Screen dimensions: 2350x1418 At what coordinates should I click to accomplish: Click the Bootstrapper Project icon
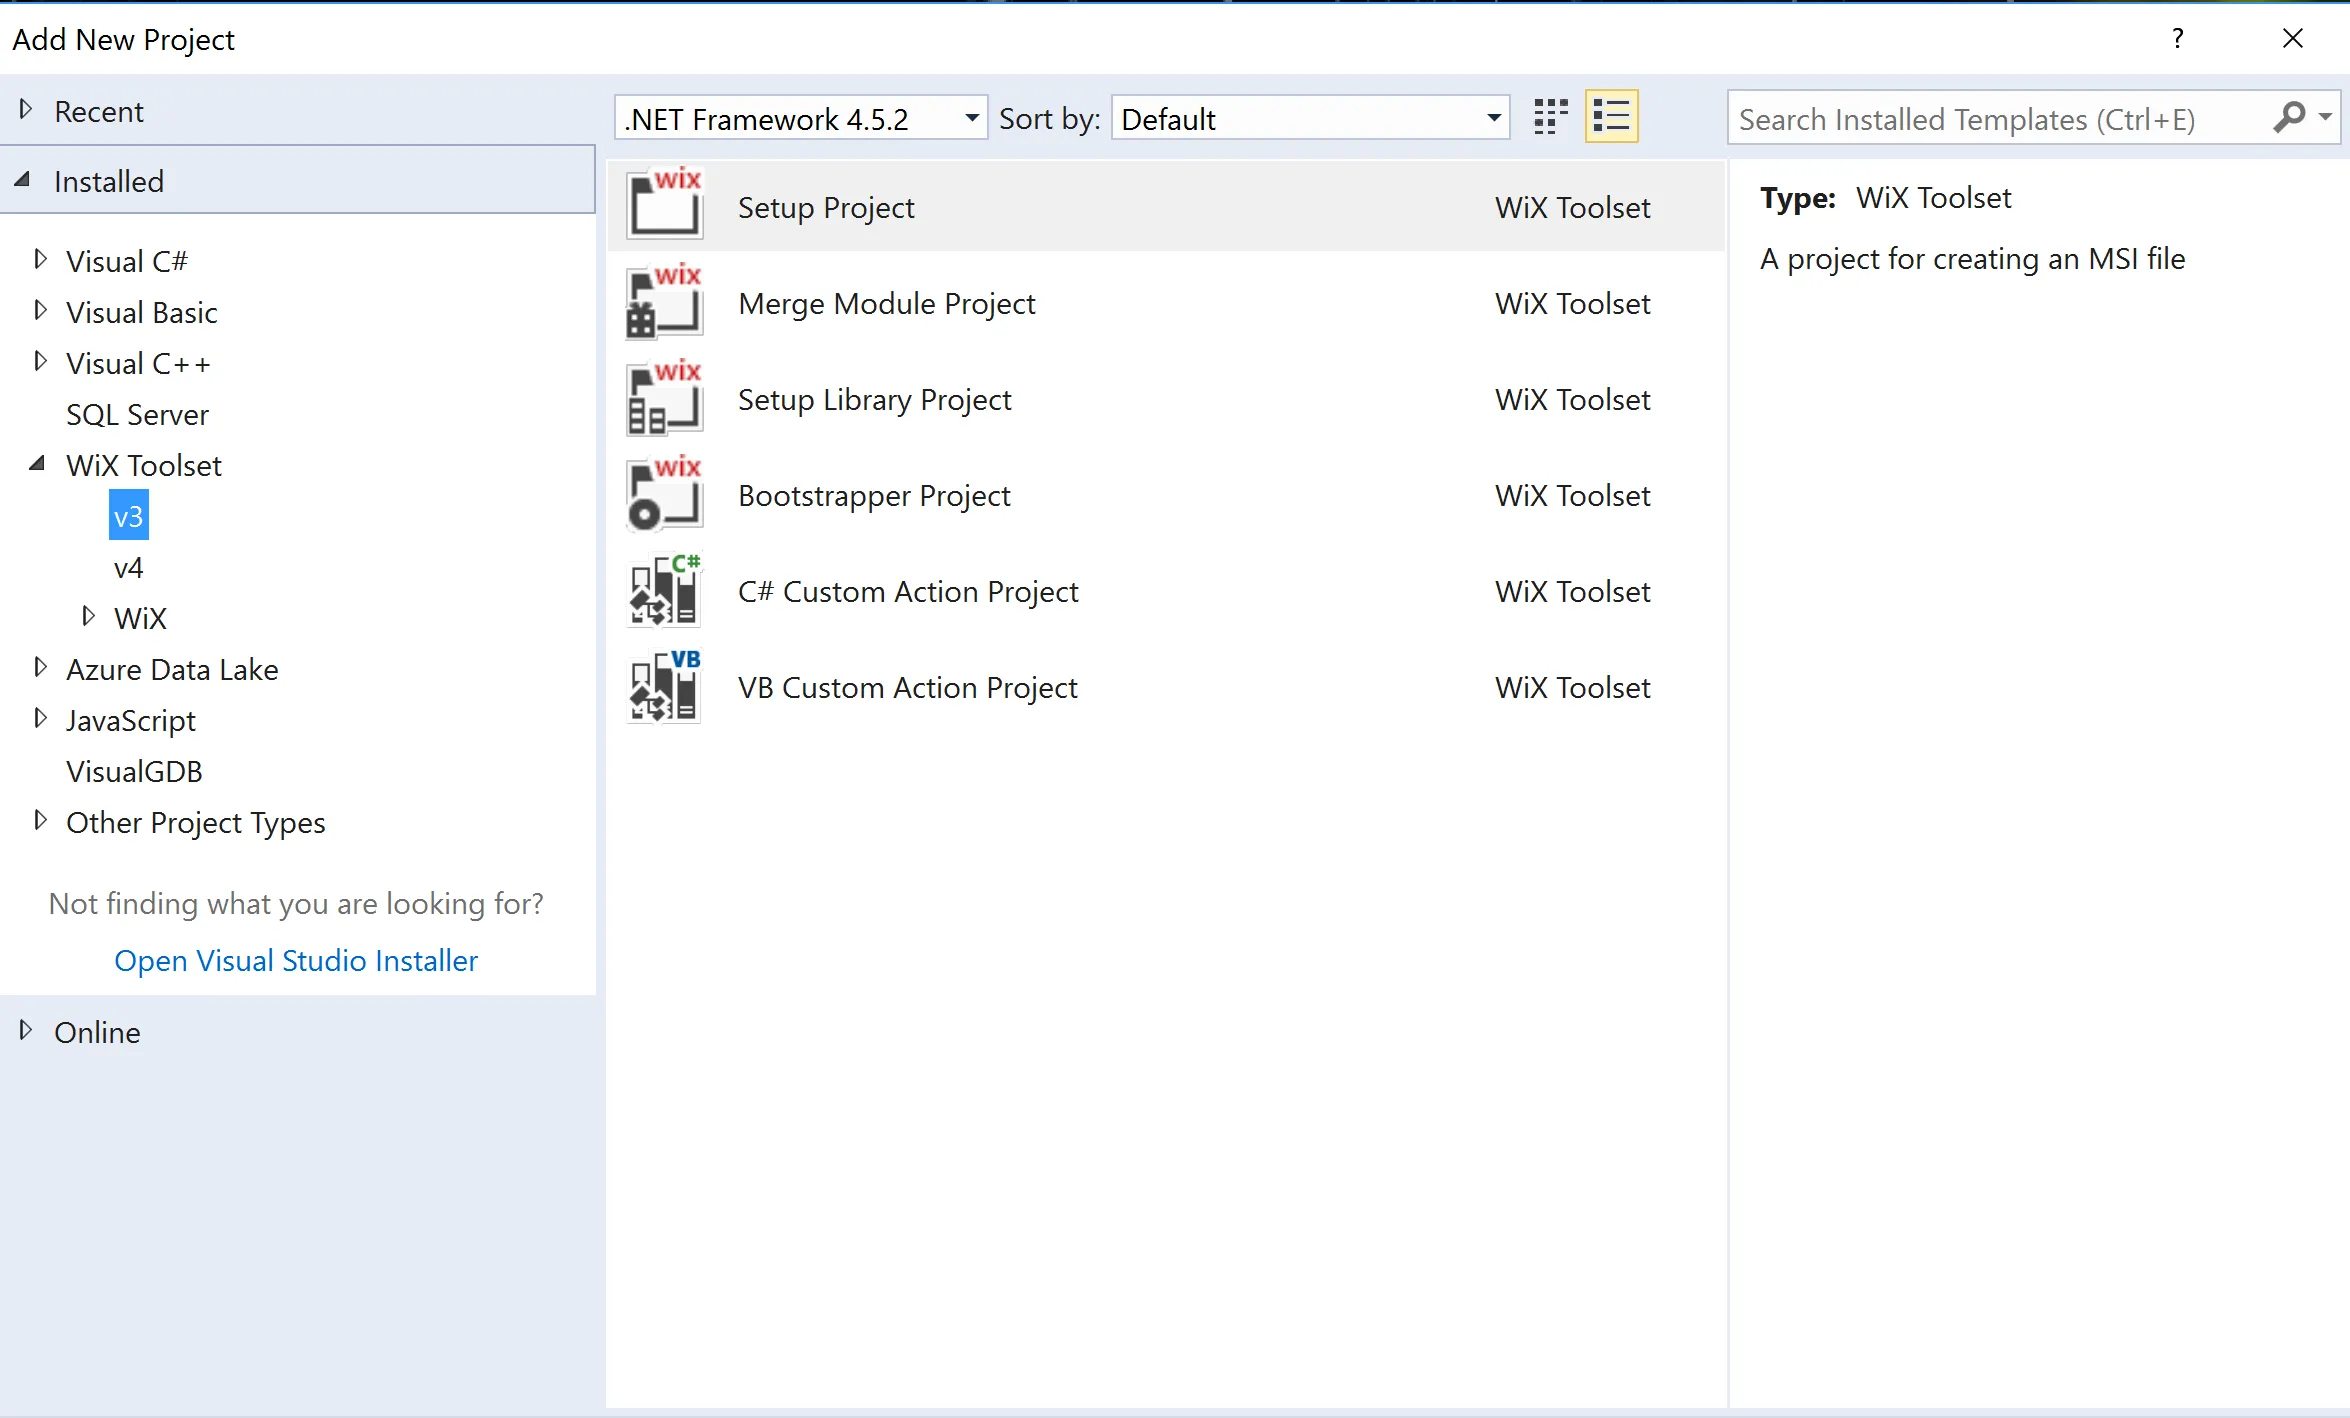click(664, 493)
